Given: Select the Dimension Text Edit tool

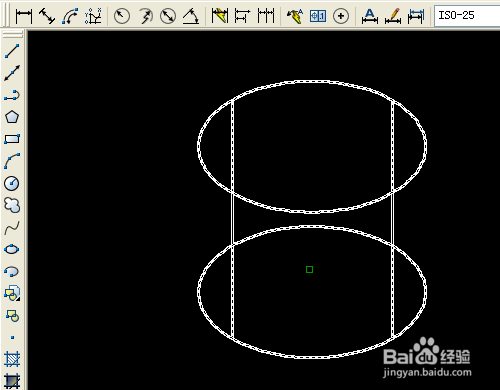Looking at the screenshot, I should point(393,16).
